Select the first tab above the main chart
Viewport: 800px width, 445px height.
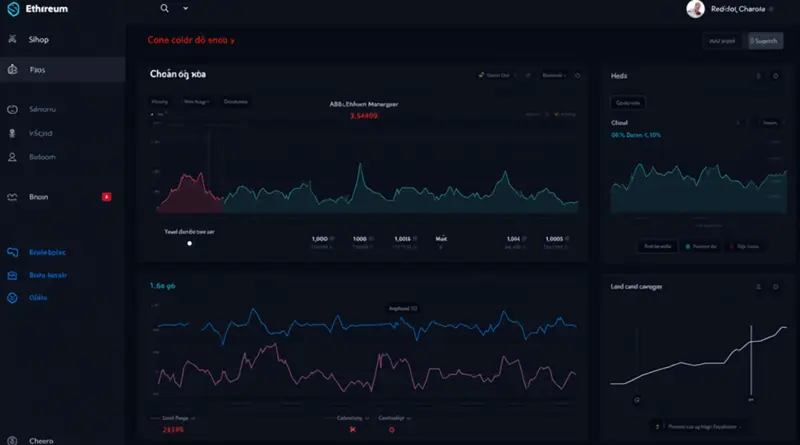(x=160, y=102)
